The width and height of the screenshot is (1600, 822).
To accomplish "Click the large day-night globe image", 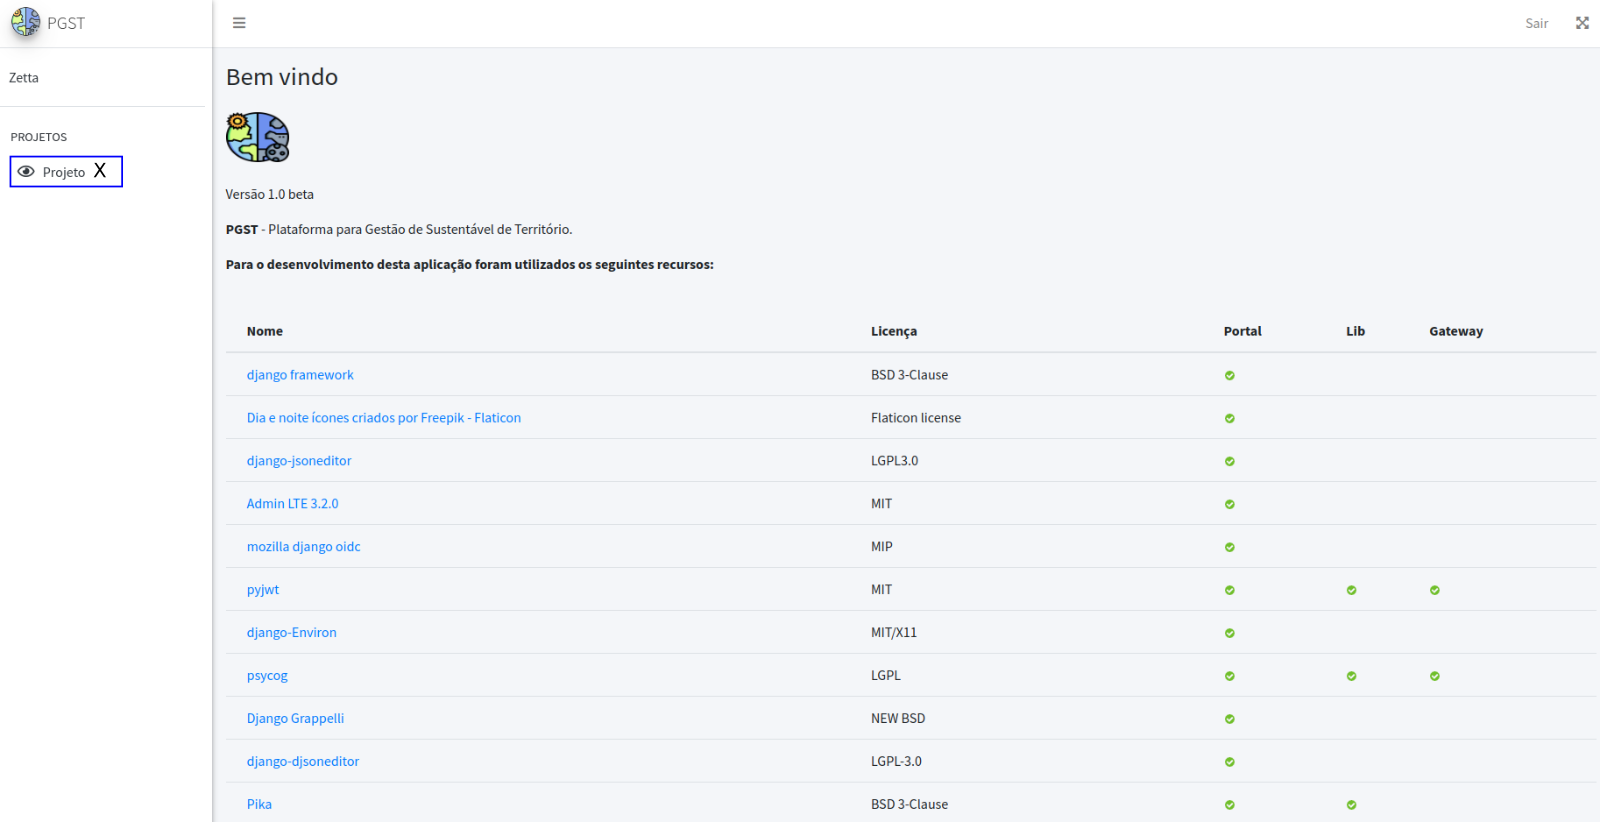I will (257, 137).
